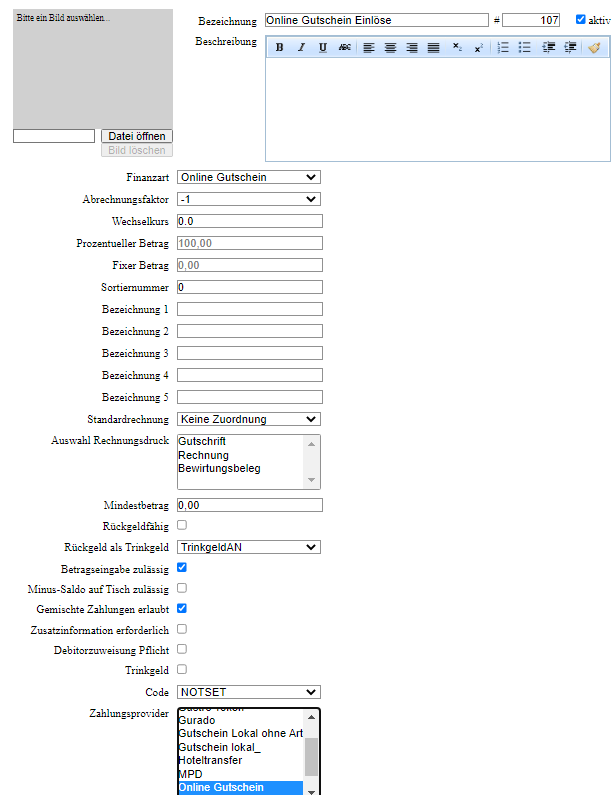The width and height of the screenshot is (615, 795).
Task: Click the Fixer Betrag field
Action: click(x=249, y=265)
